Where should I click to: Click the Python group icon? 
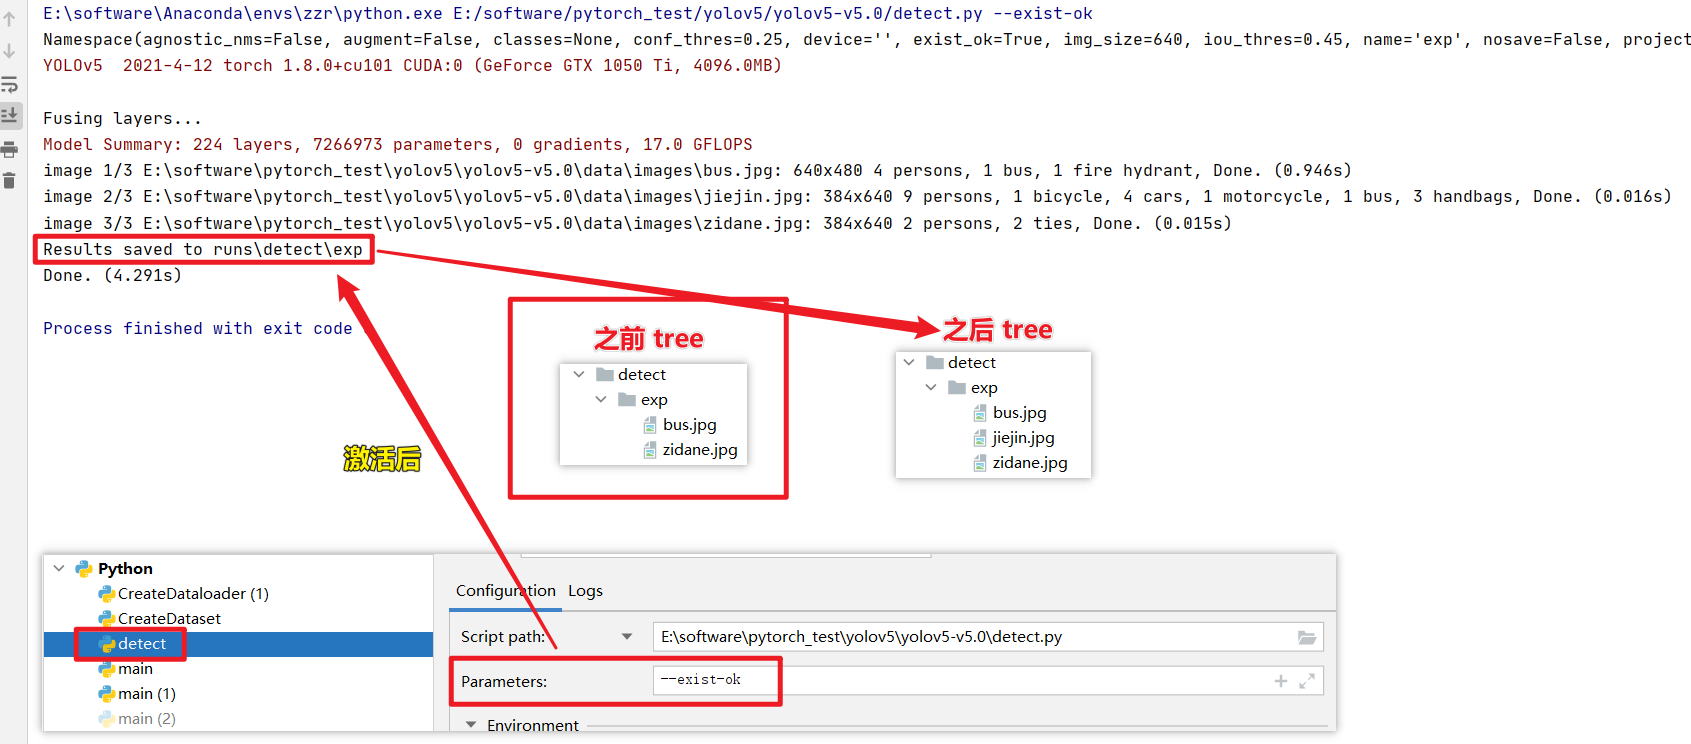(84, 569)
